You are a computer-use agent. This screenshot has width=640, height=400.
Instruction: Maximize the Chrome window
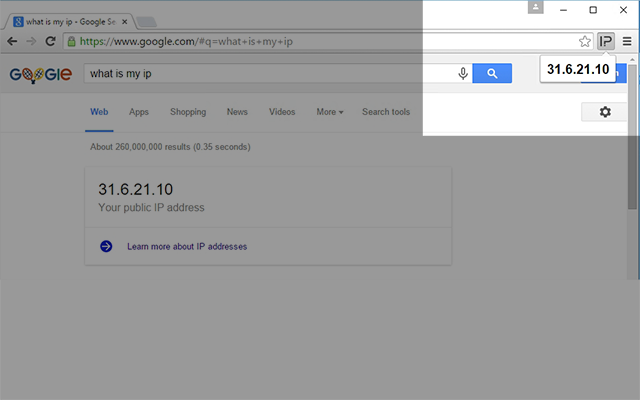593,10
